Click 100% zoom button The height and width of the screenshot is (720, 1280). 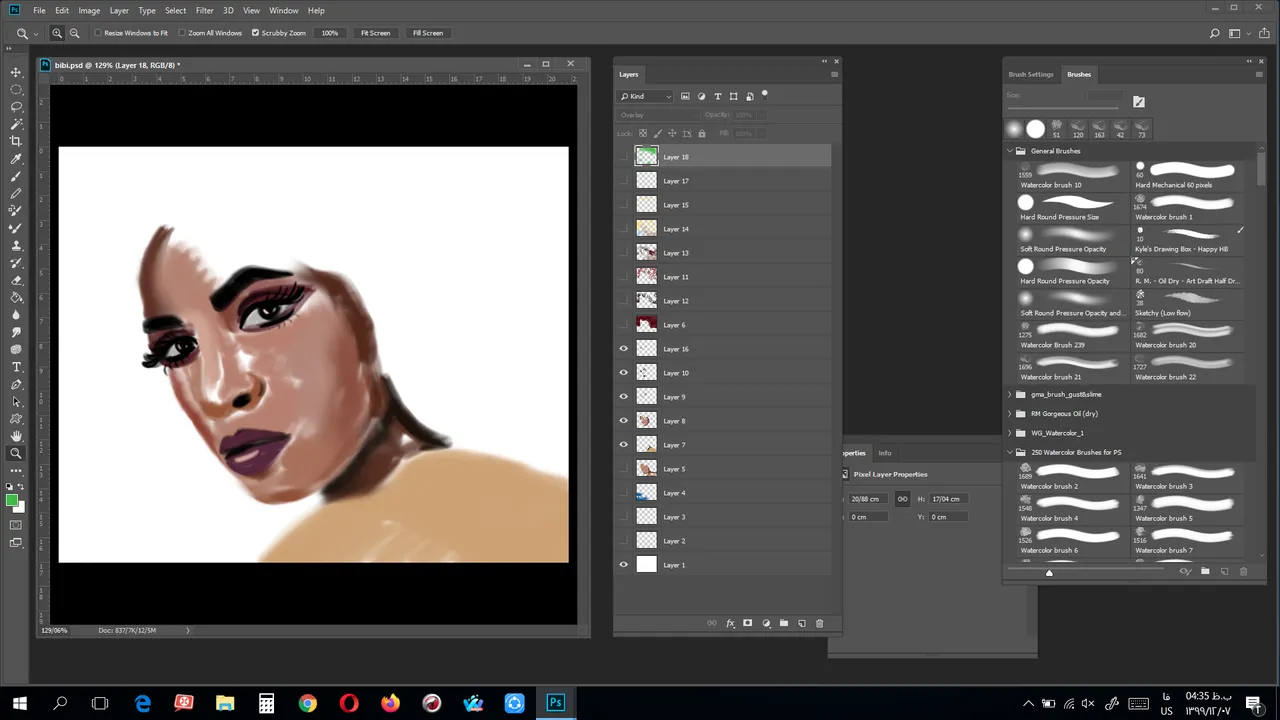329,33
